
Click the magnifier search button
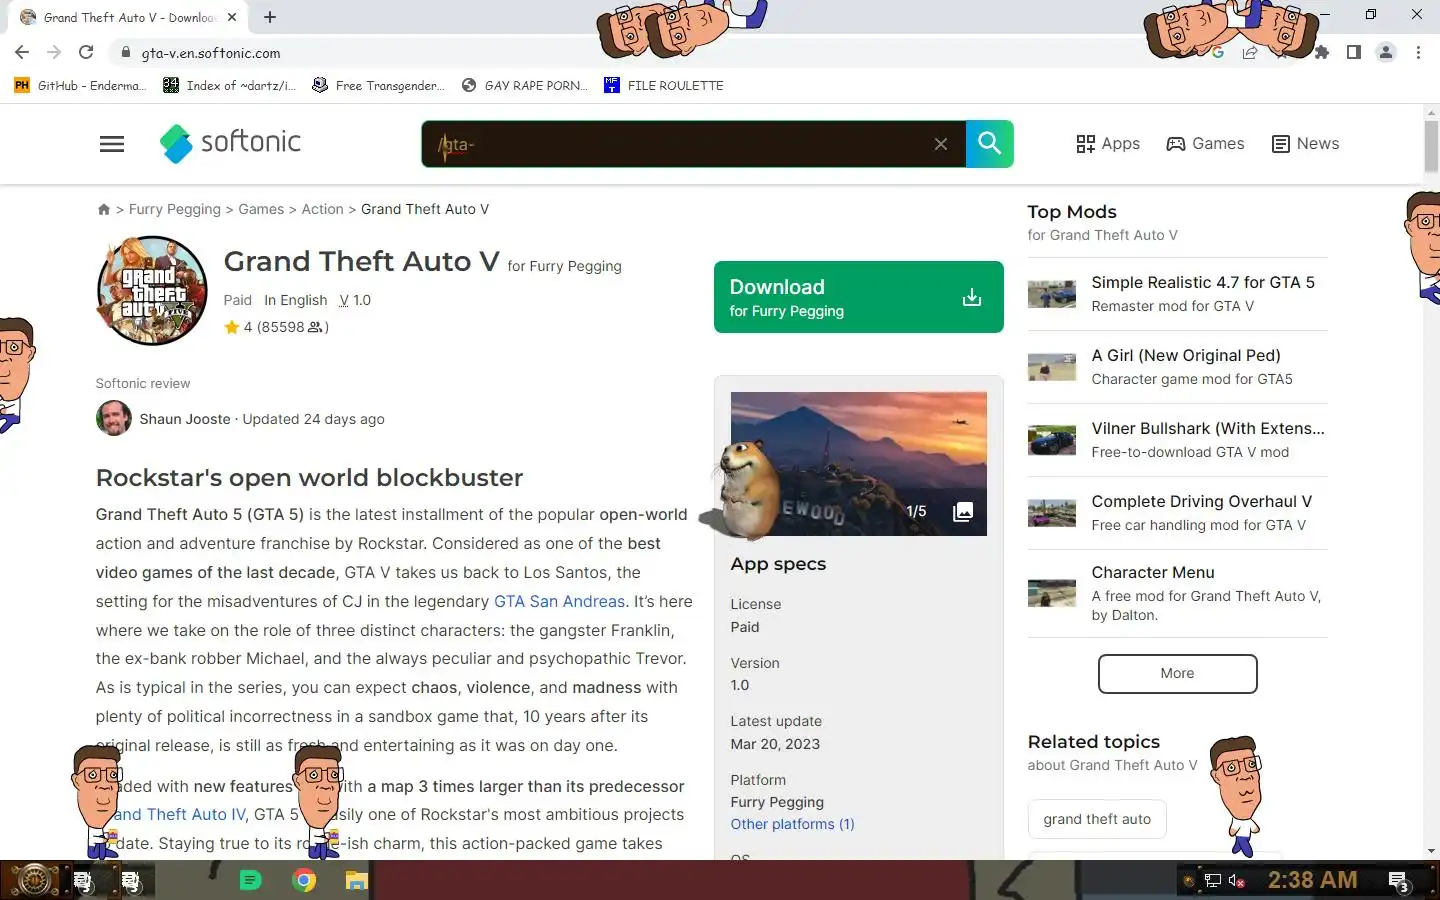coord(990,144)
